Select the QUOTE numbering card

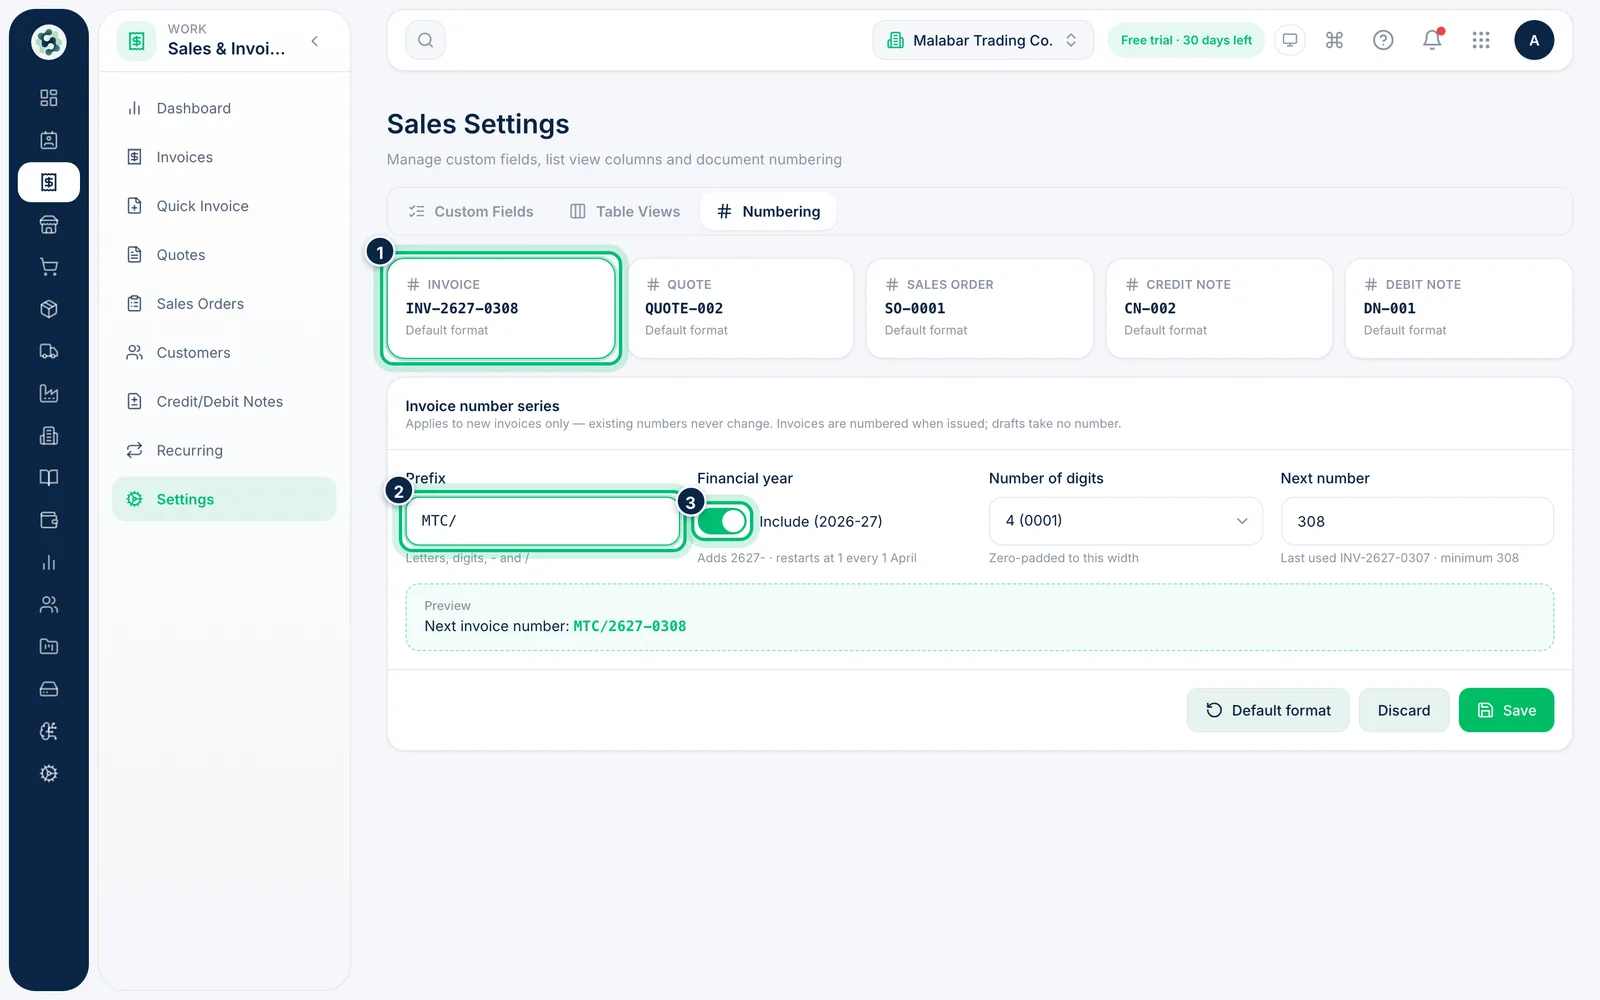click(x=740, y=308)
